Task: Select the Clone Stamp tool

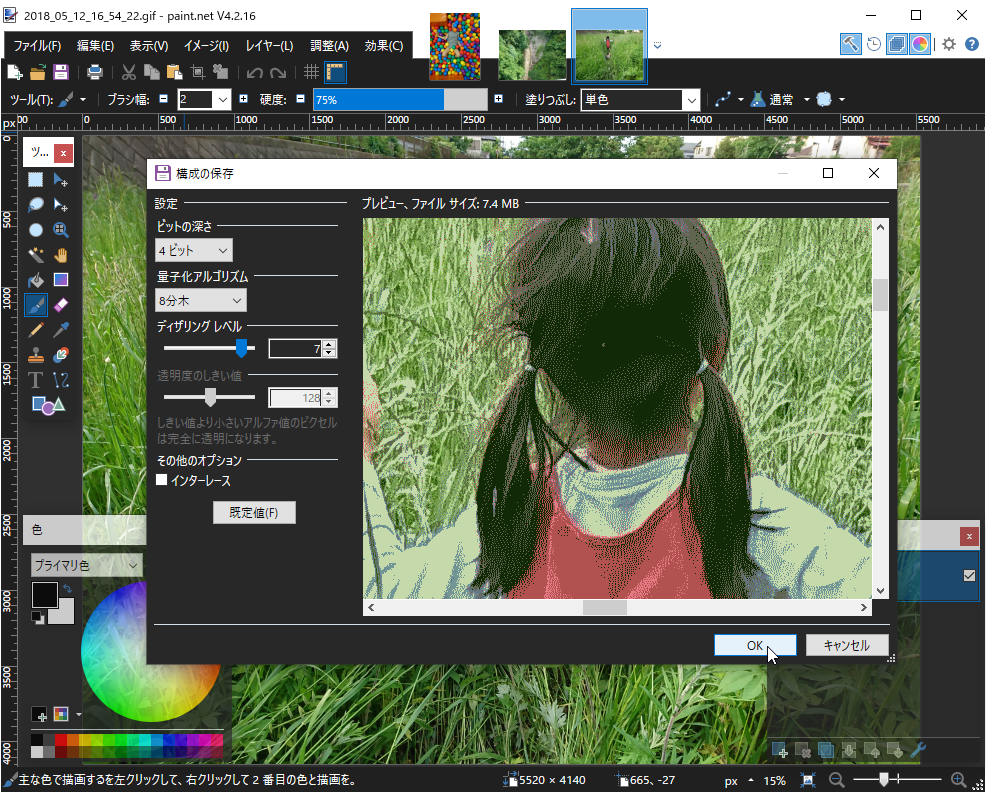Action: coord(35,354)
